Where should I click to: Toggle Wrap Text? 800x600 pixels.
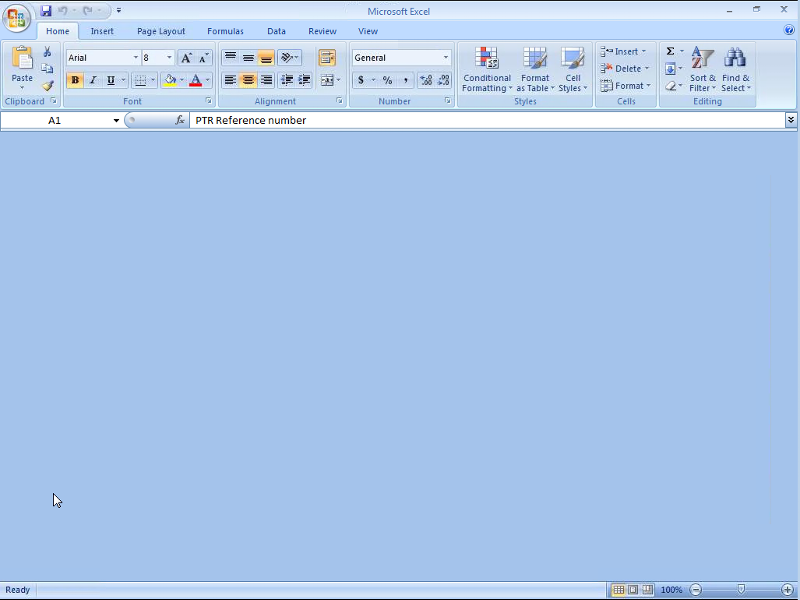point(327,57)
